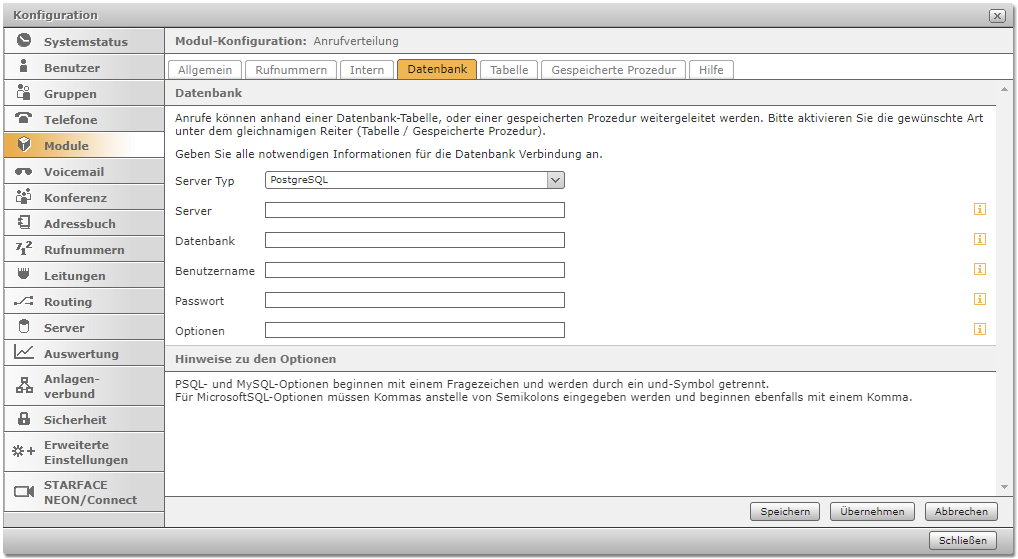Click the scroll down arrow in content pane
The image size is (1018, 559).
coord(1004,488)
